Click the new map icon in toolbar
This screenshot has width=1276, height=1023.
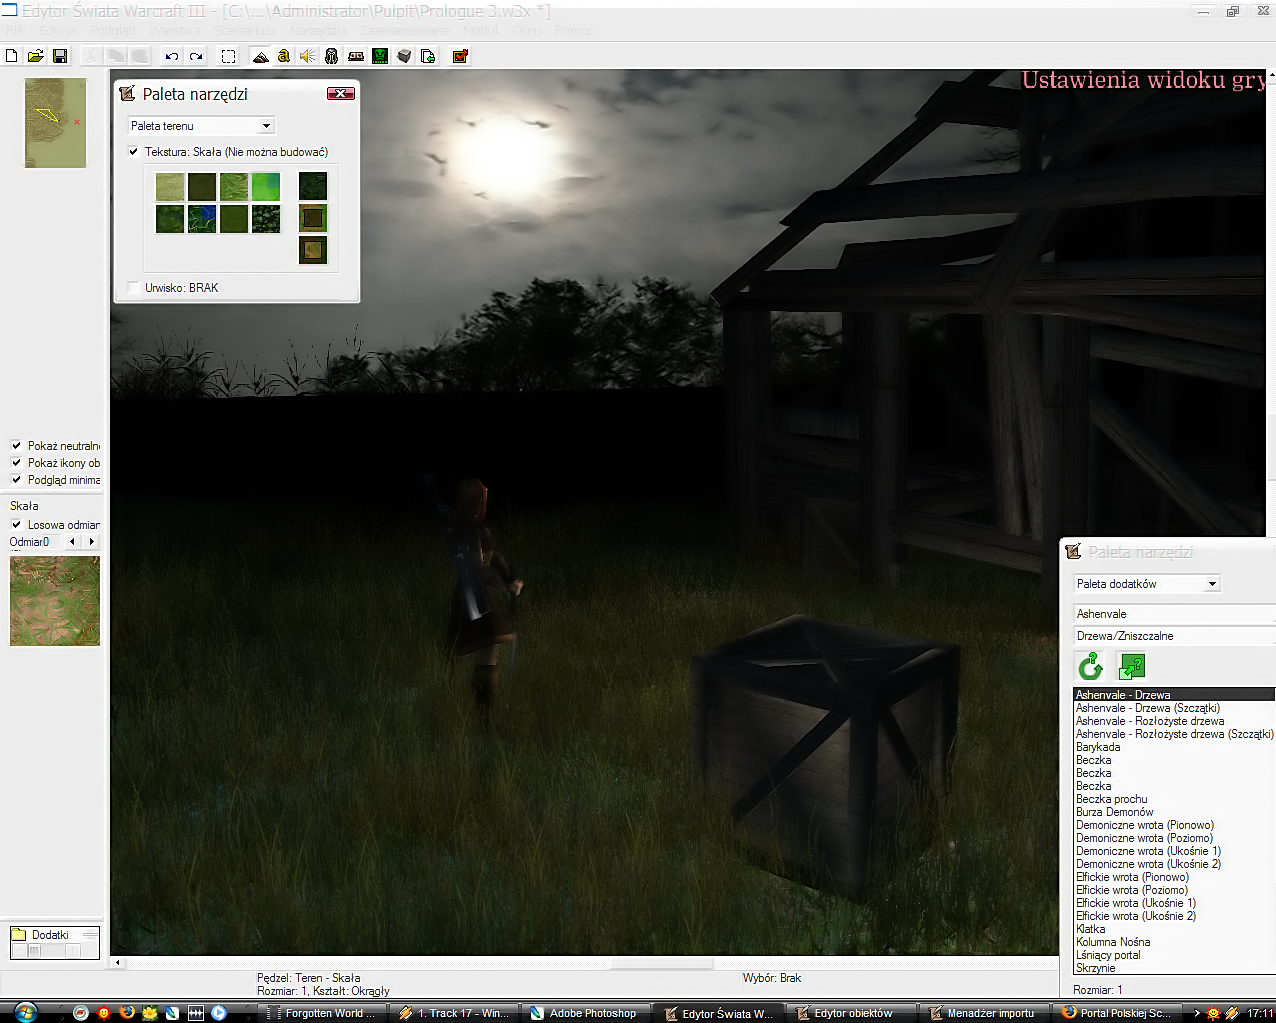click(12, 56)
